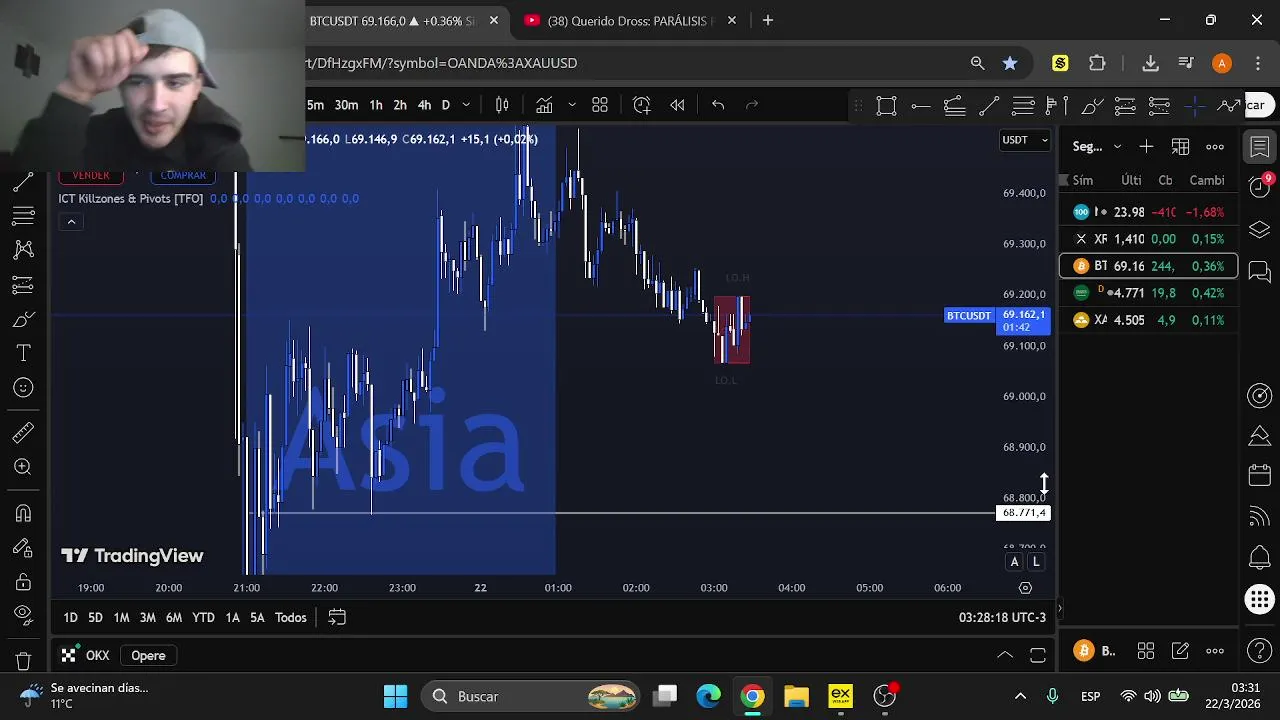The height and width of the screenshot is (720, 1280).
Task: Open the economic Calendar icon
Action: point(1260,475)
